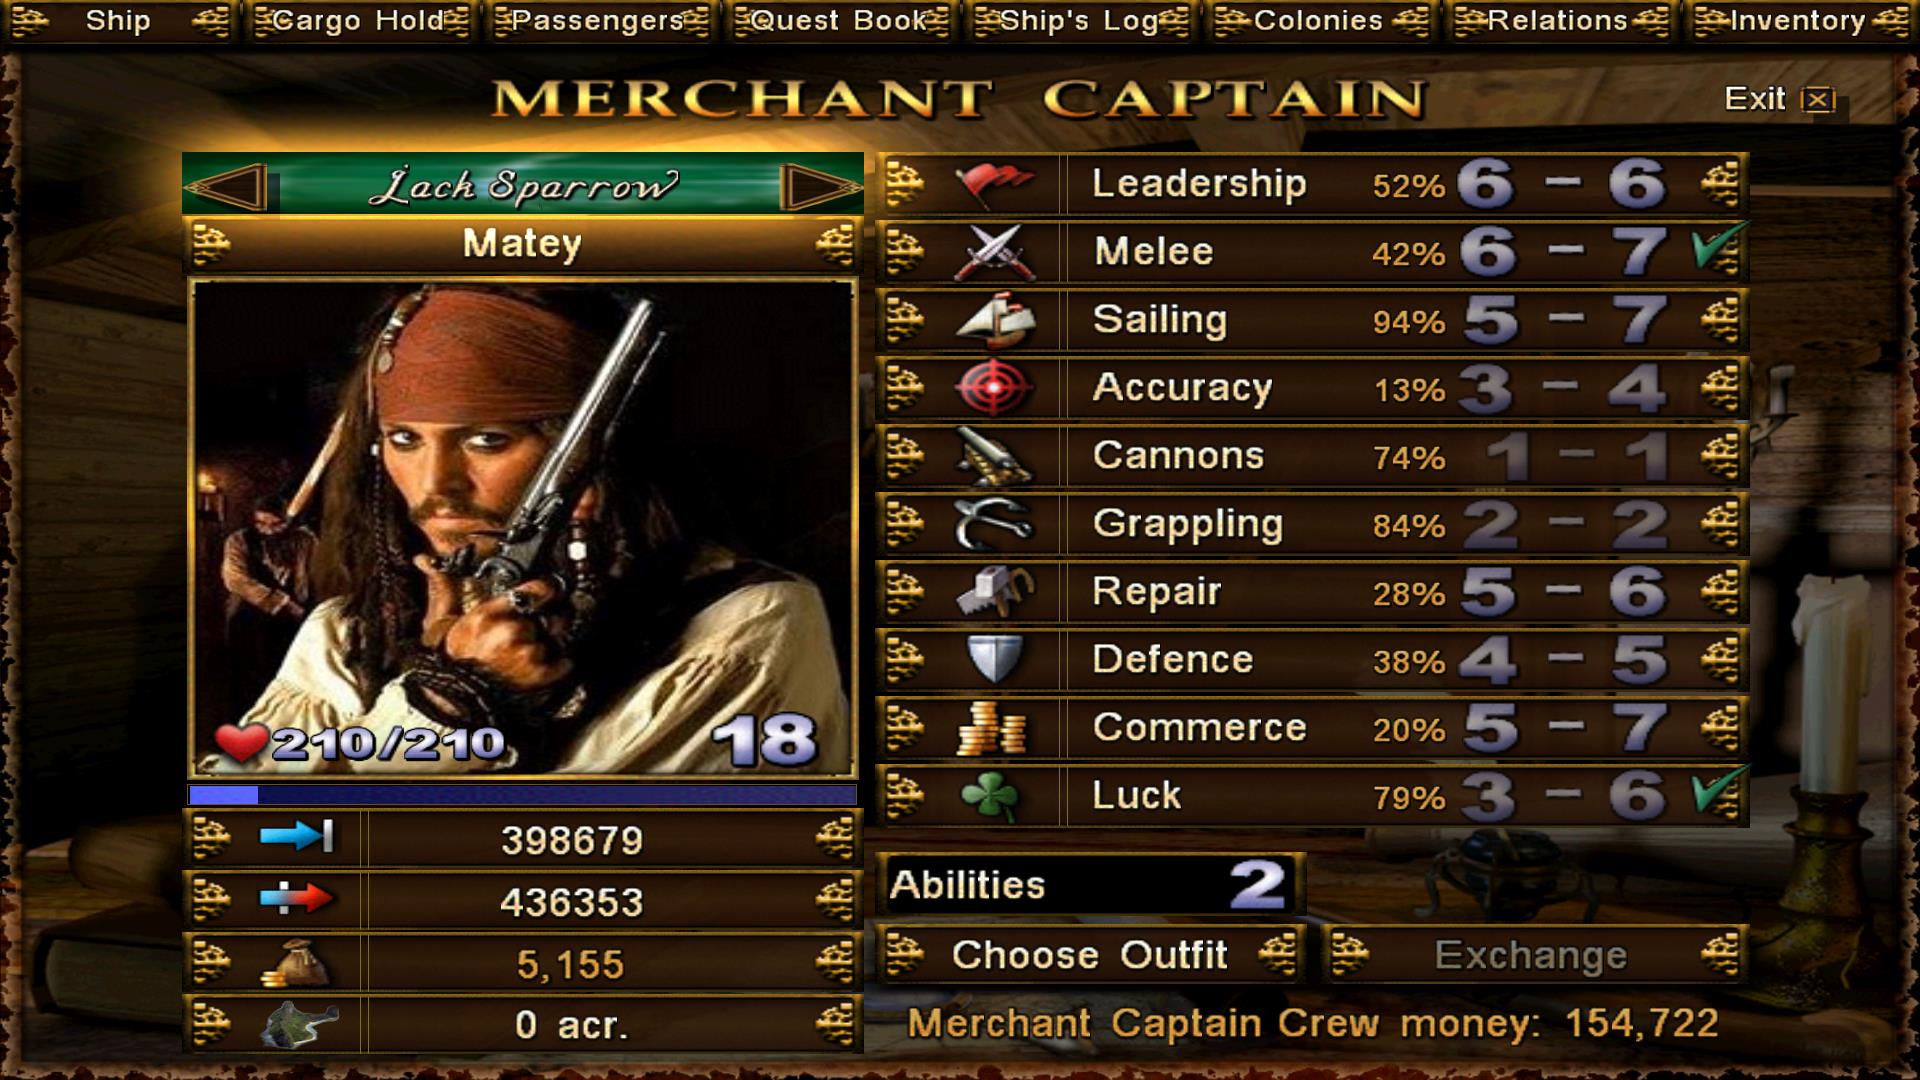Click the Repair saw and hammer icon
The height and width of the screenshot is (1080, 1920).
pos(994,592)
